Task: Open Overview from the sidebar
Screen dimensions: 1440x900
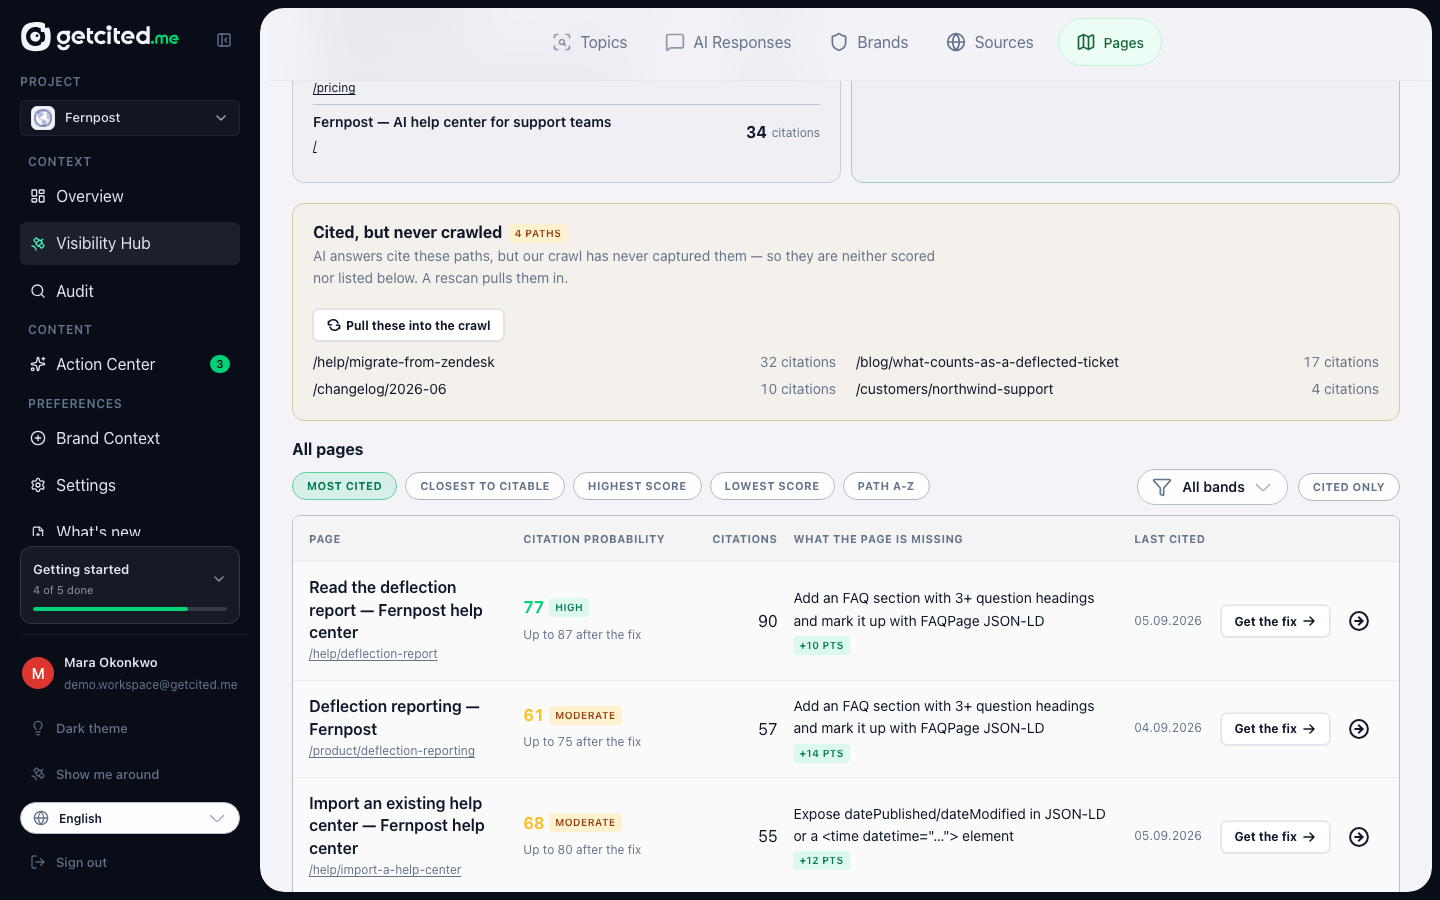Action: click(x=130, y=197)
